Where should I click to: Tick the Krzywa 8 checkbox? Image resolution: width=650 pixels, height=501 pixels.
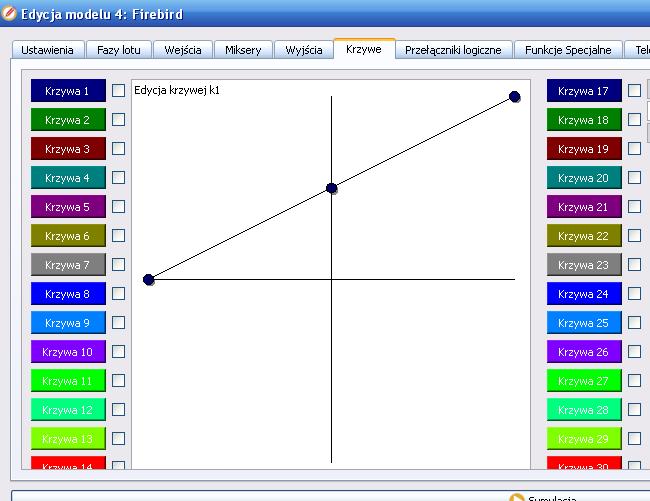click(x=119, y=294)
